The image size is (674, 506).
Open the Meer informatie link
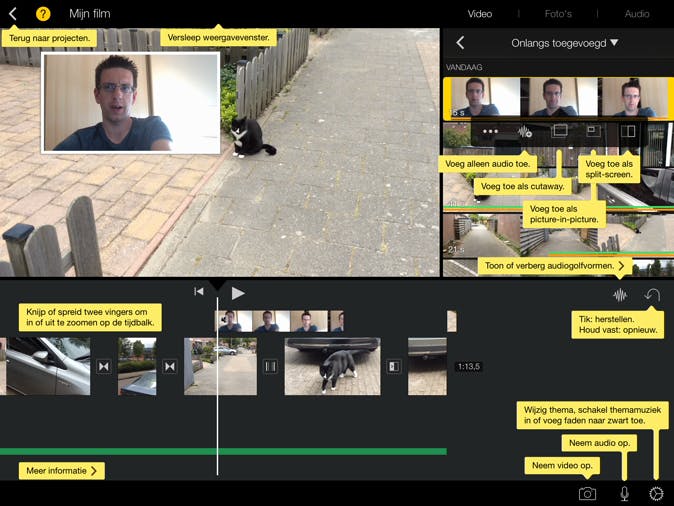pyautogui.click(x=61, y=471)
